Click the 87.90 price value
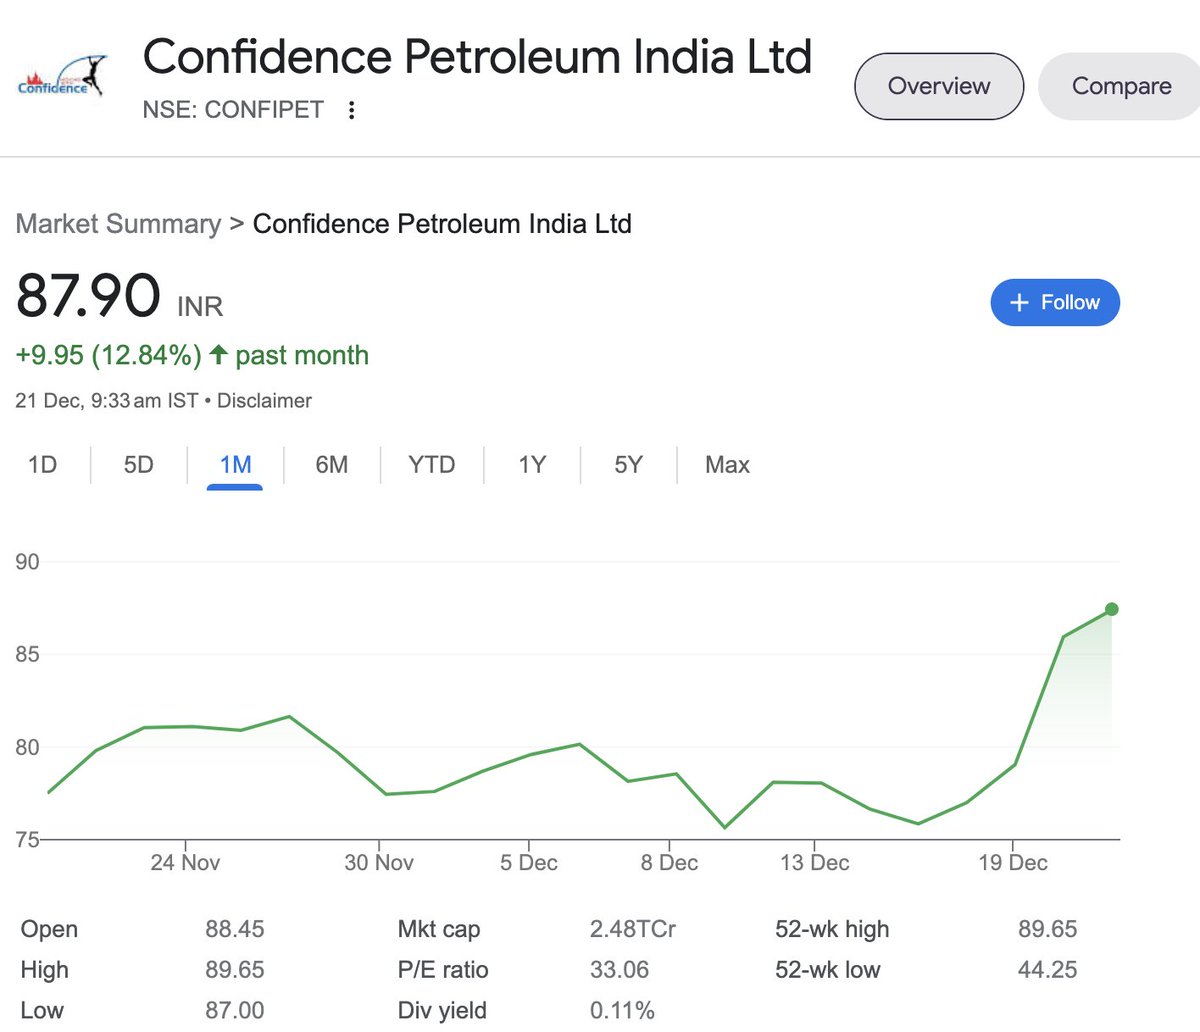The image size is (1200, 1032). click(x=88, y=296)
